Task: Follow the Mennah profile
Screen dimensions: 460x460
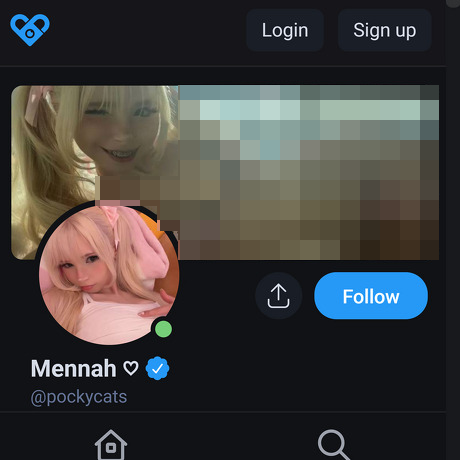Action: 371,296
